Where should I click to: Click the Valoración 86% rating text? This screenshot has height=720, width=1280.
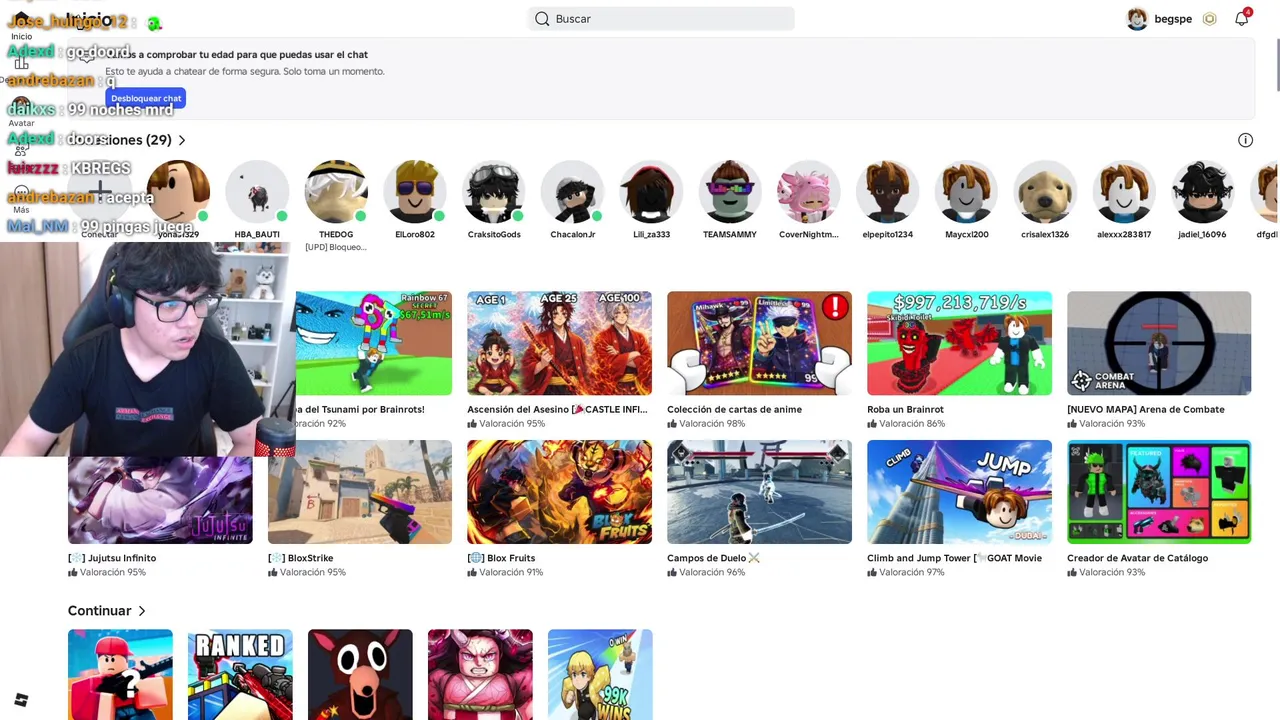tap(912, 424)
